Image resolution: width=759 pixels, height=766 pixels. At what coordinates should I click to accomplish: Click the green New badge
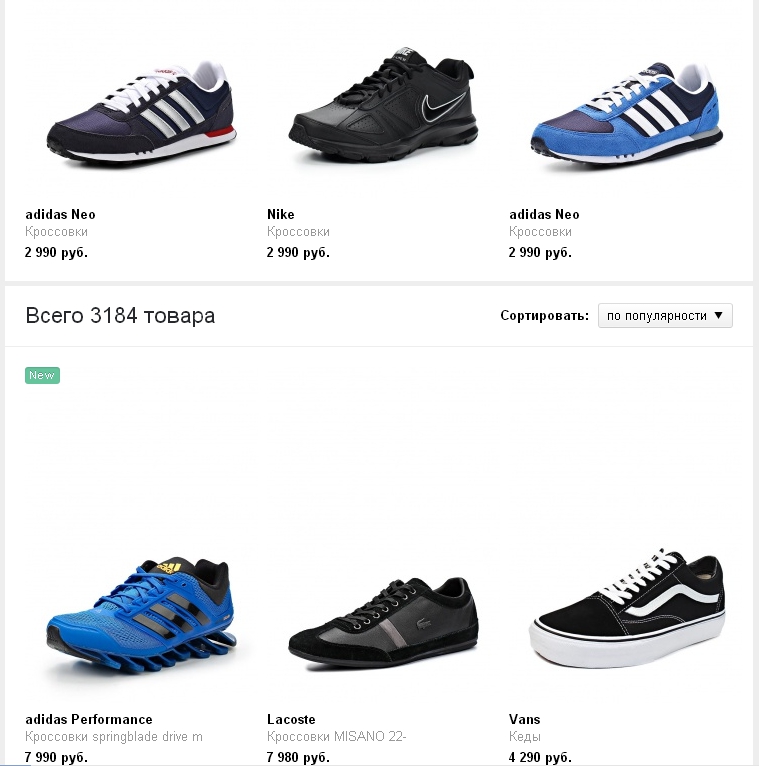42,375
